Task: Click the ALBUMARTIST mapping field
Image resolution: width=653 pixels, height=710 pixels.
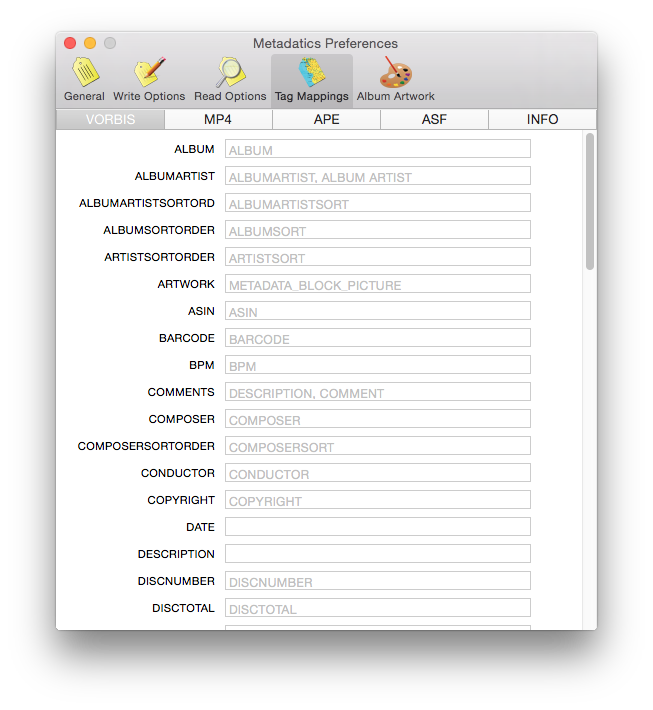Action: (x=378, y=176)
